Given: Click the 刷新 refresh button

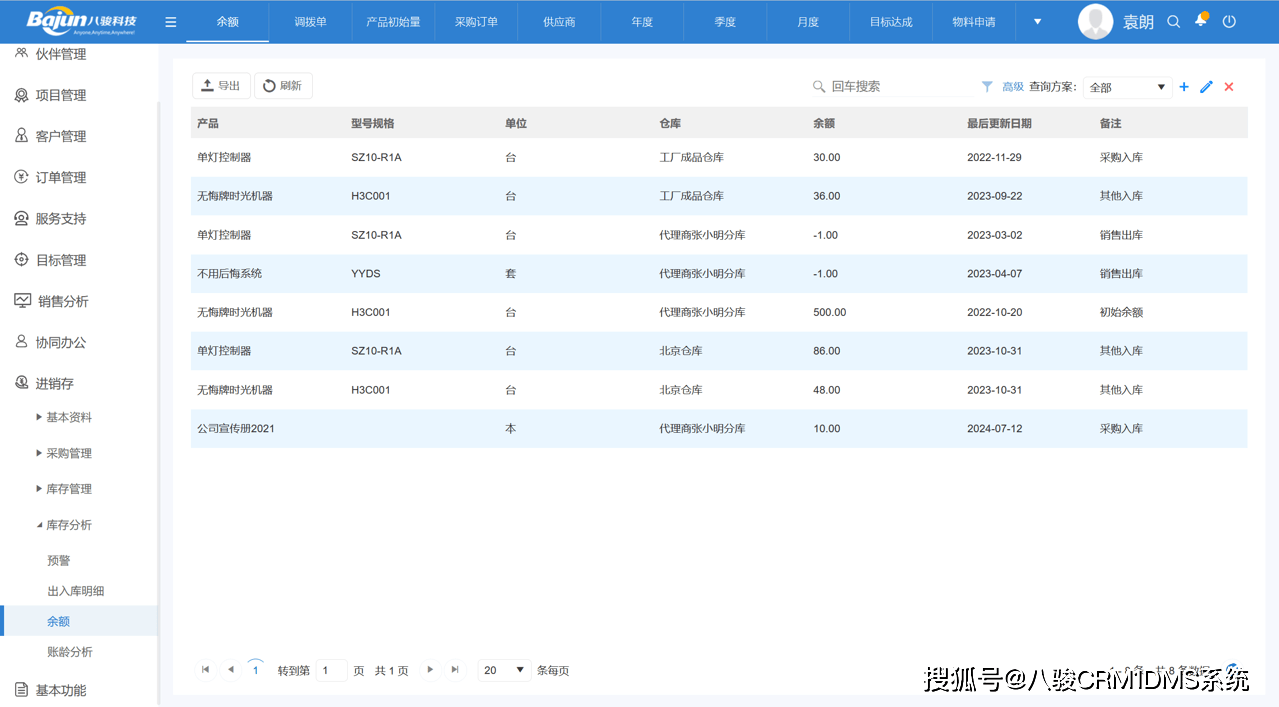Looking at the screenshot, I should (283, 86).
